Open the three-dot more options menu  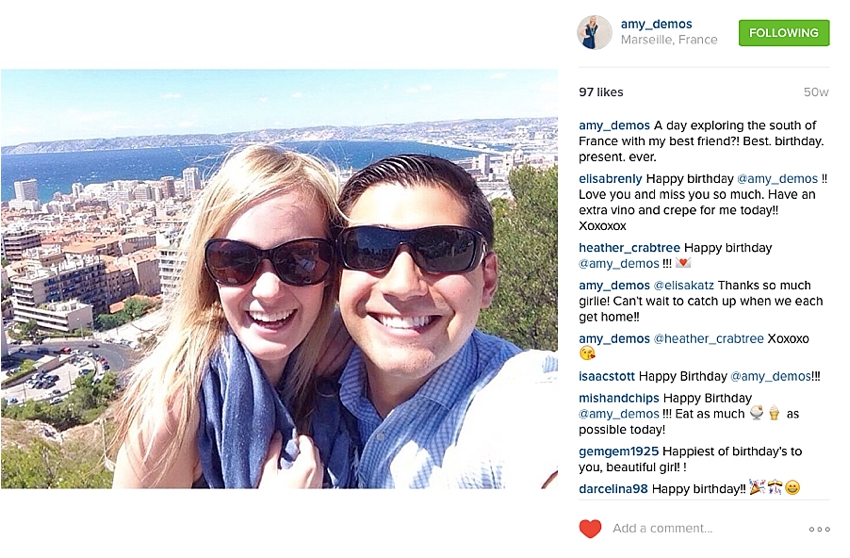[x=819, y=529]
